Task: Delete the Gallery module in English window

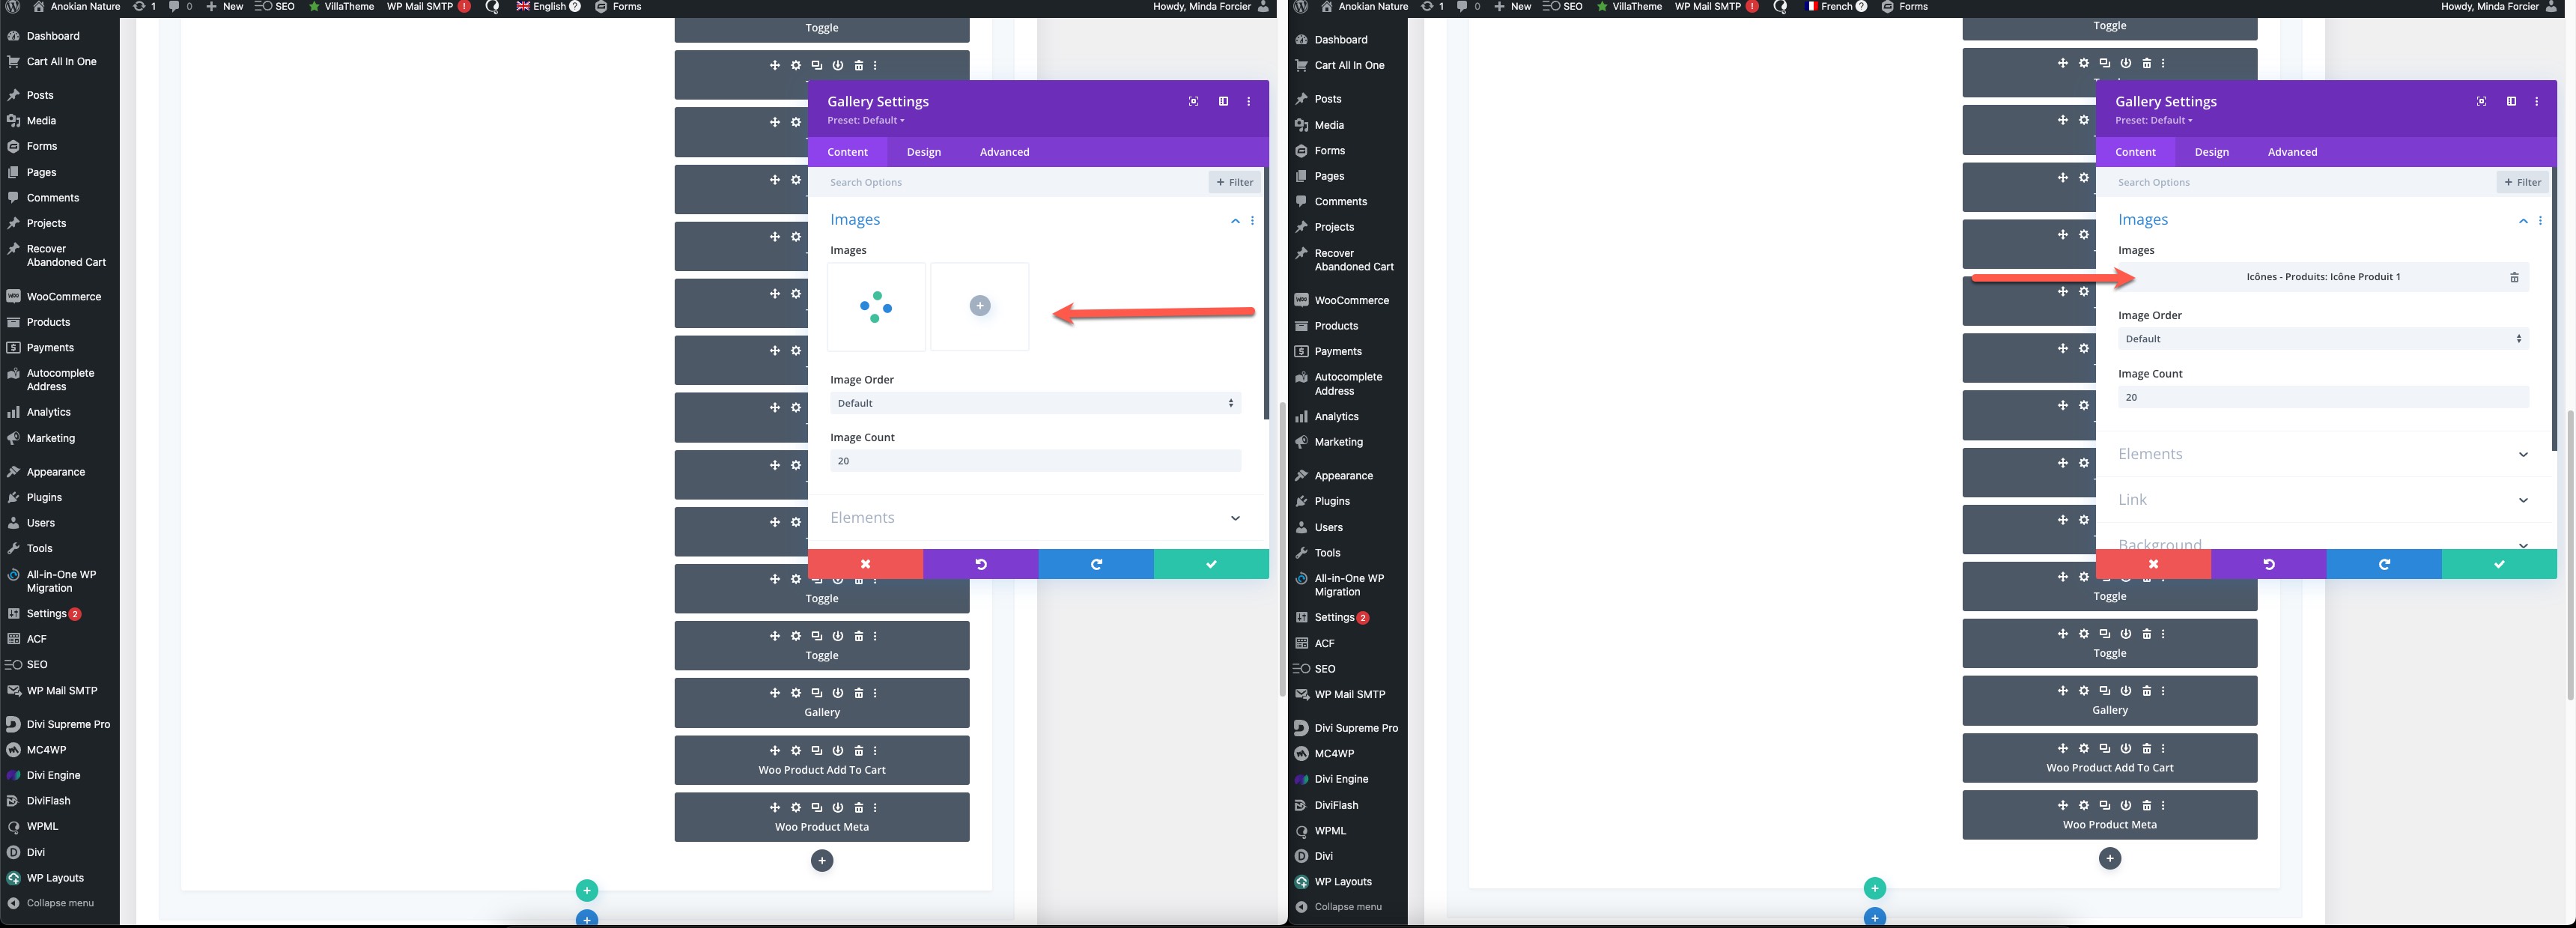Action: (858, 693)
